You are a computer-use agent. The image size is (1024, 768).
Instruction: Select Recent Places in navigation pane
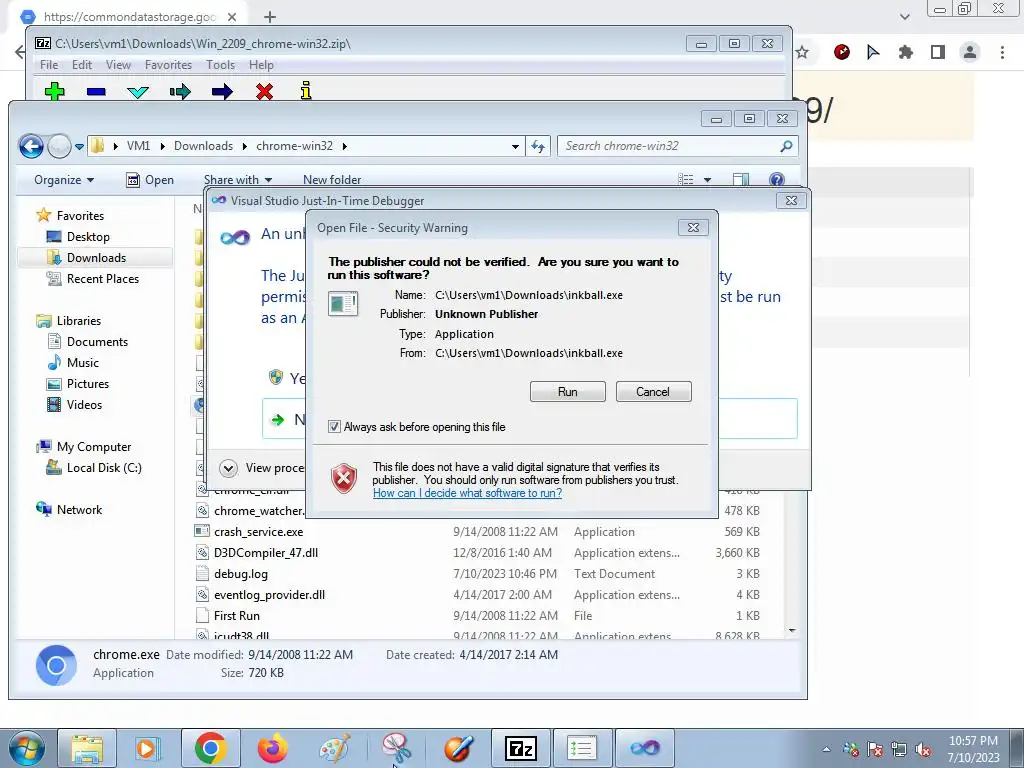coord(93,279)
